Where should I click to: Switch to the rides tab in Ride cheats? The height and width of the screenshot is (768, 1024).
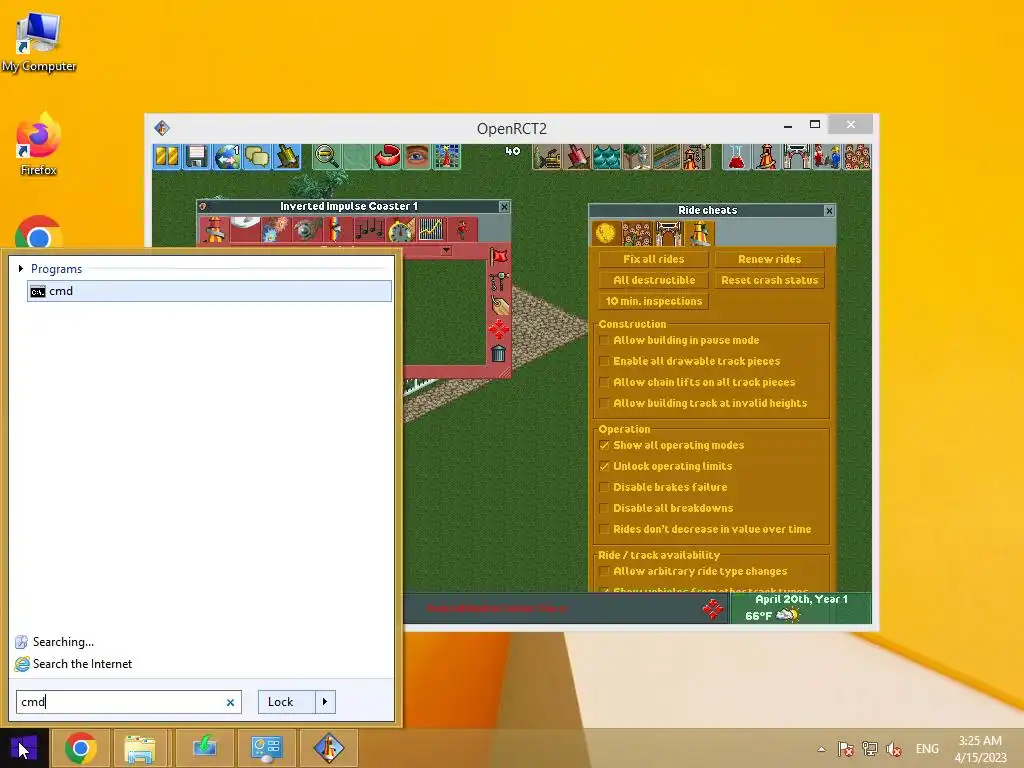[699, 233]
